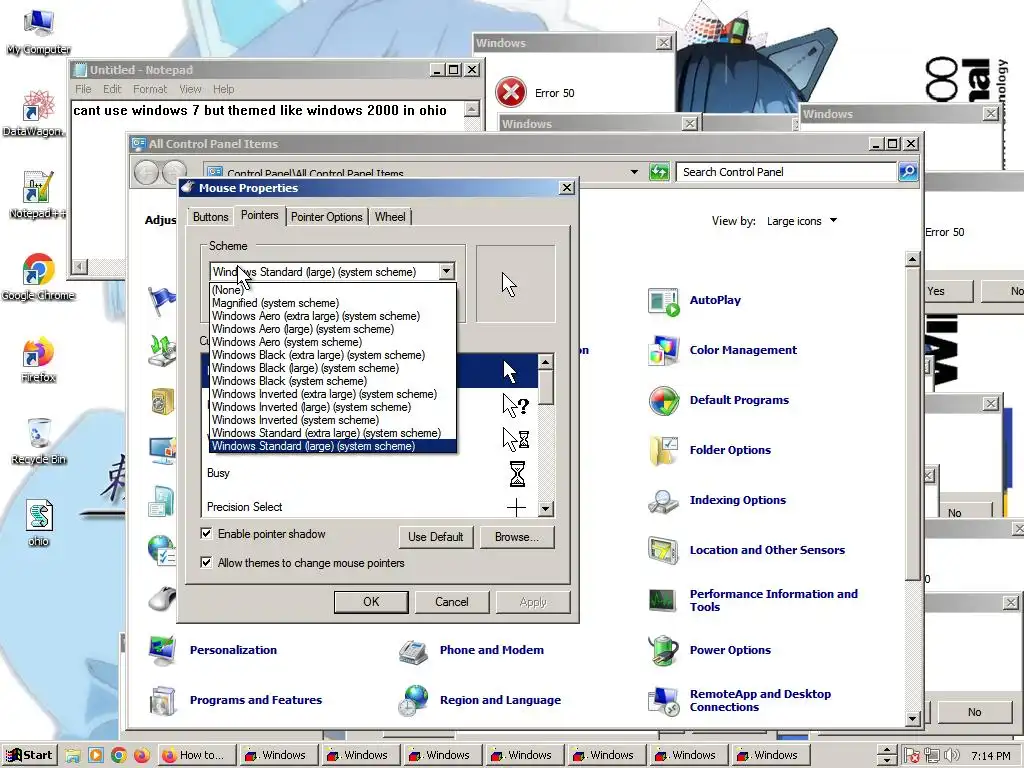Open Notepad File menu

[83, 89]
